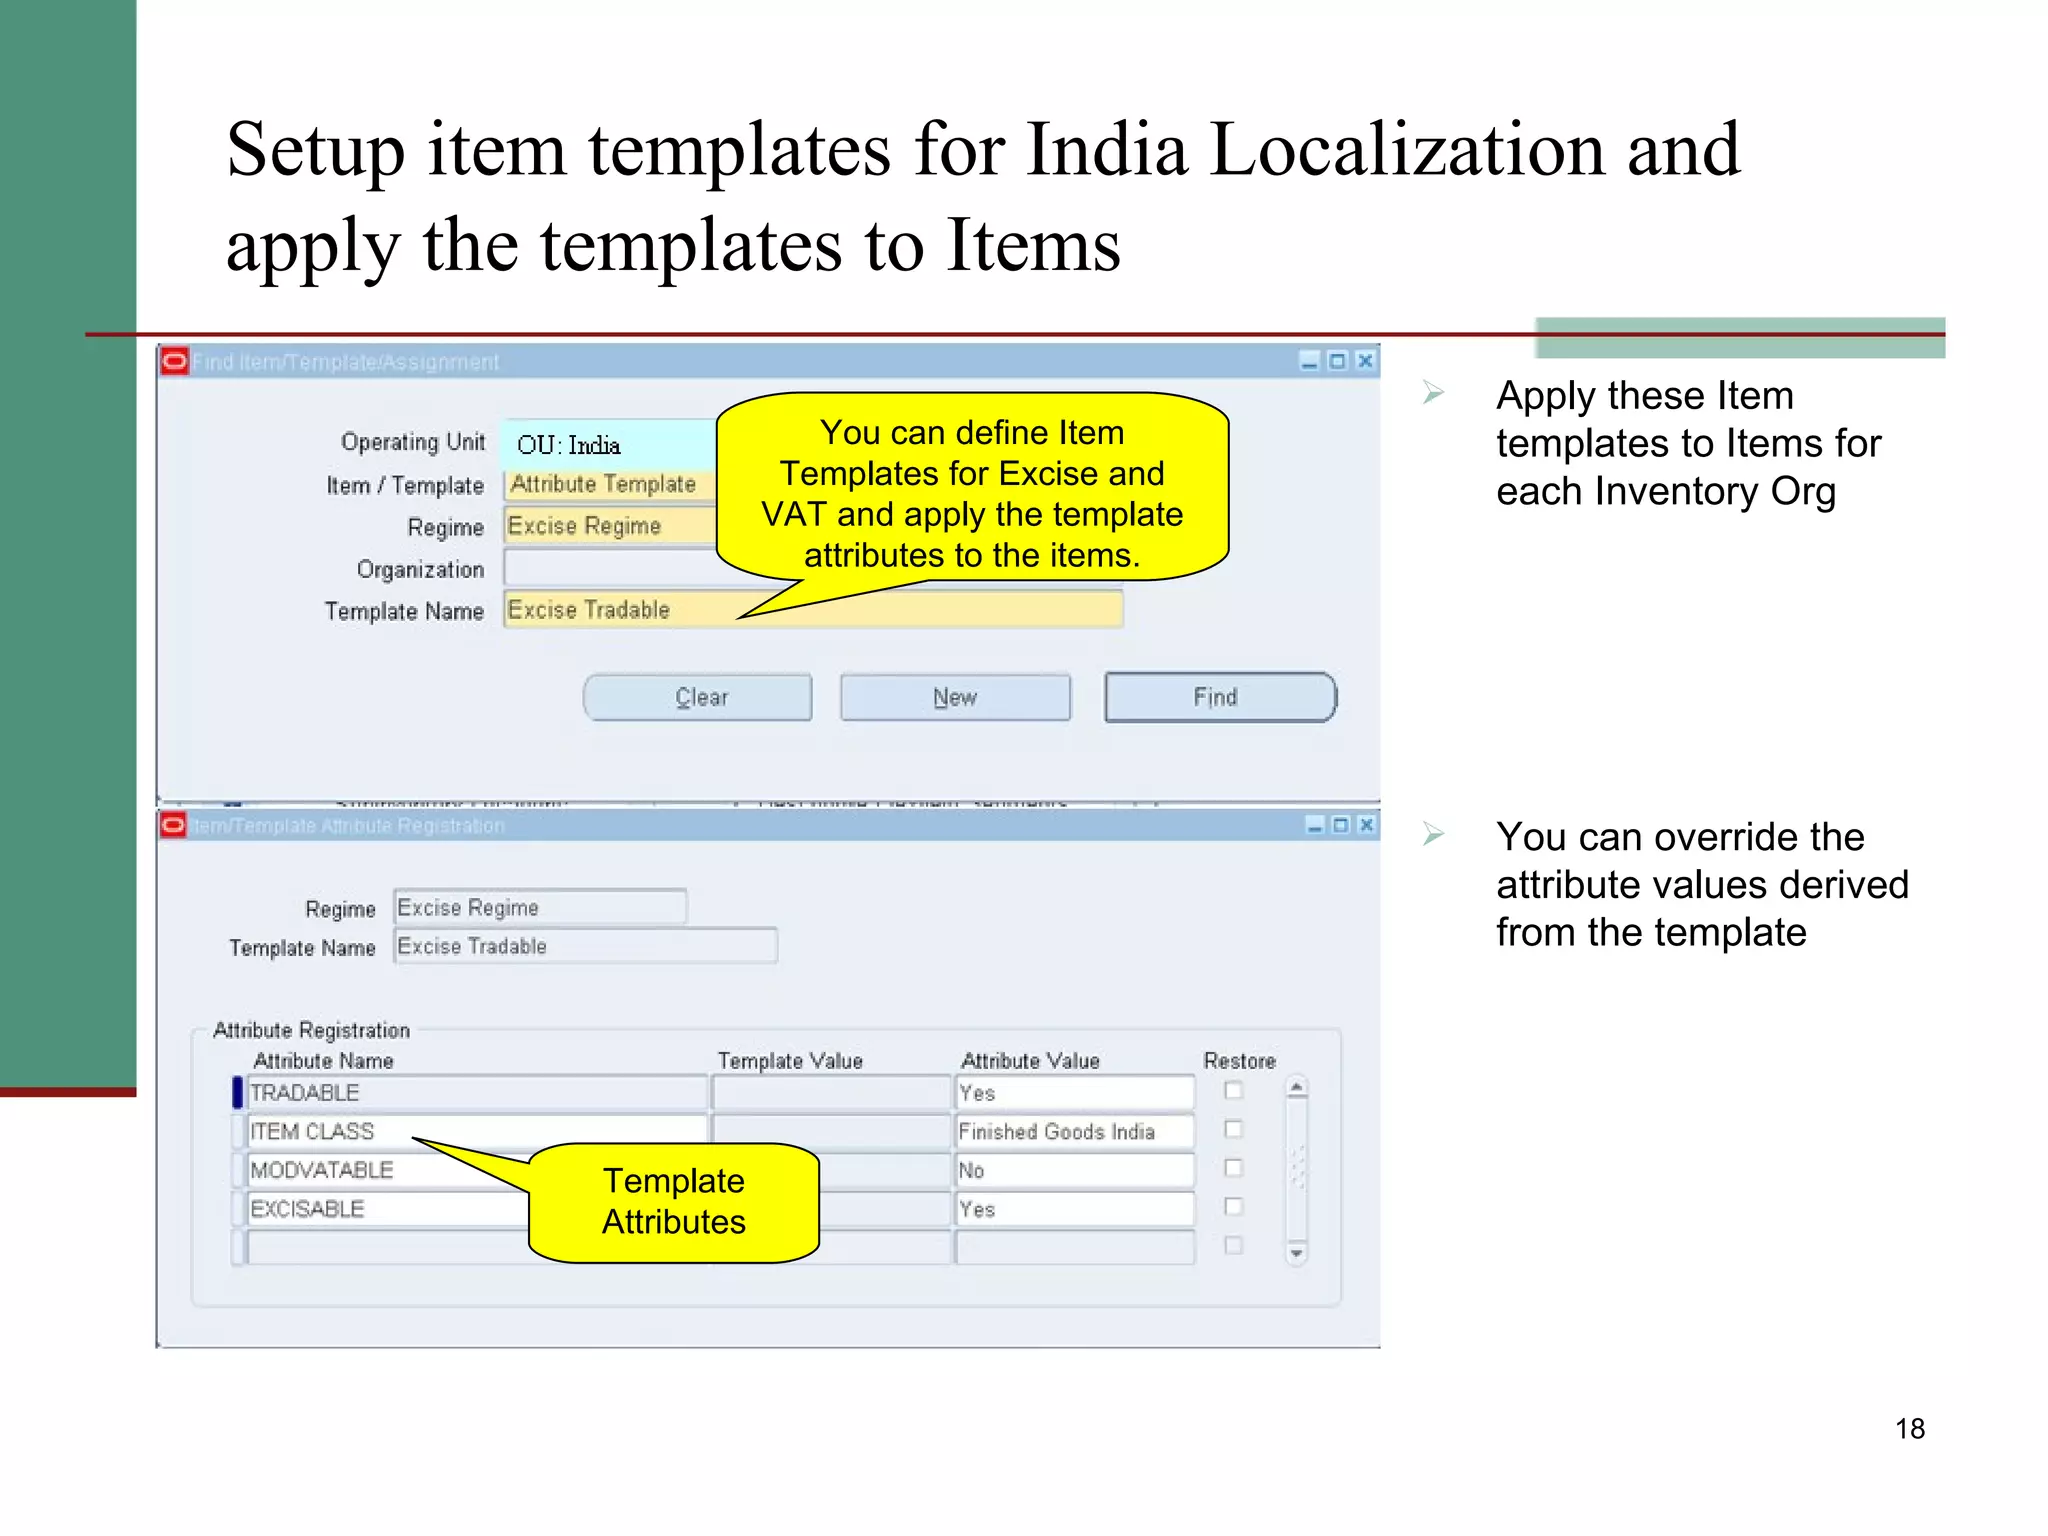This screenshot has width=2048, height=1536.
Task: Click the Find button
Action: click(1220, 697)
